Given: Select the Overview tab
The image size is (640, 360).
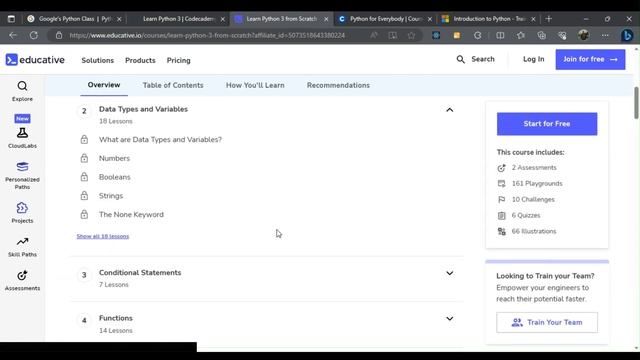Looking at the screenshot, I should point(104,85).
